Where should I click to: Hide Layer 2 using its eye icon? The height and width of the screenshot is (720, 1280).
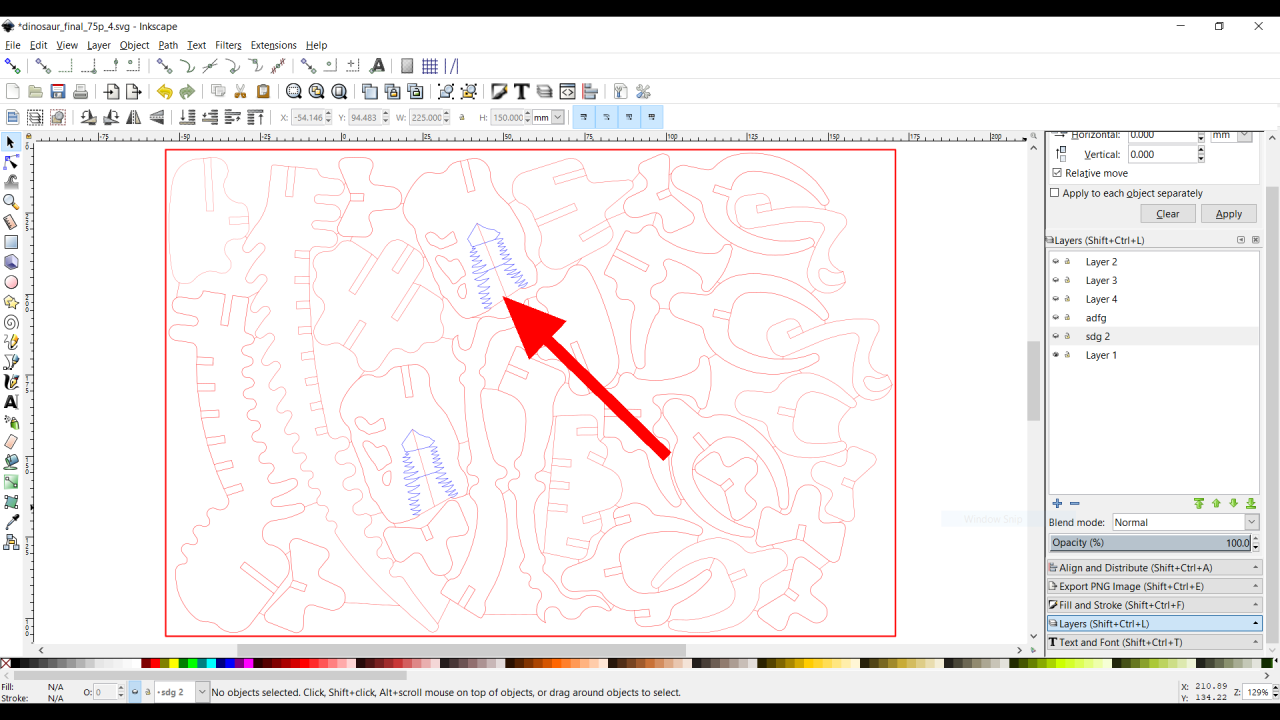click(1056, 262)
